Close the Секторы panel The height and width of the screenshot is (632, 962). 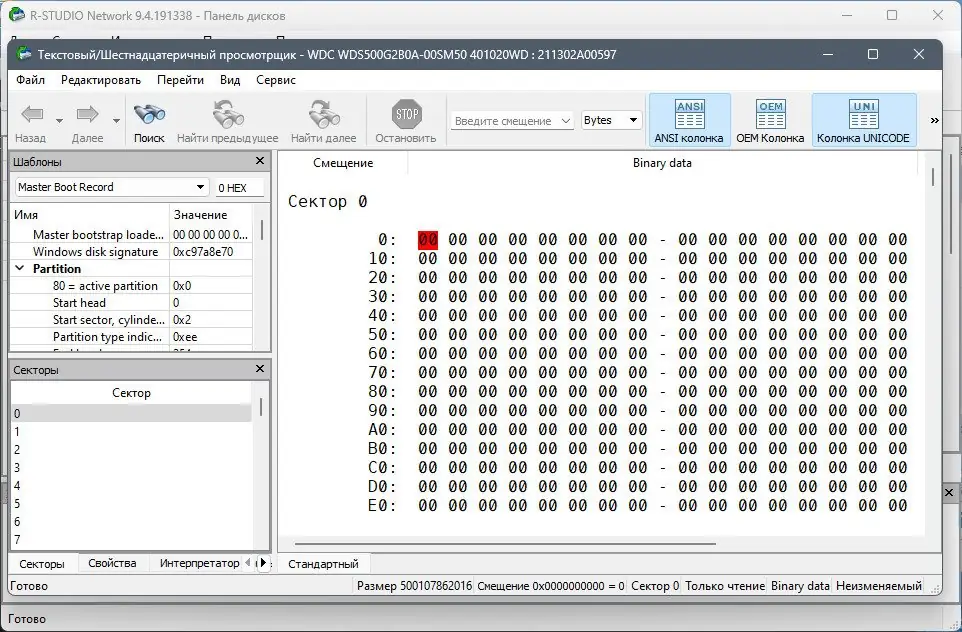[260, 369]
